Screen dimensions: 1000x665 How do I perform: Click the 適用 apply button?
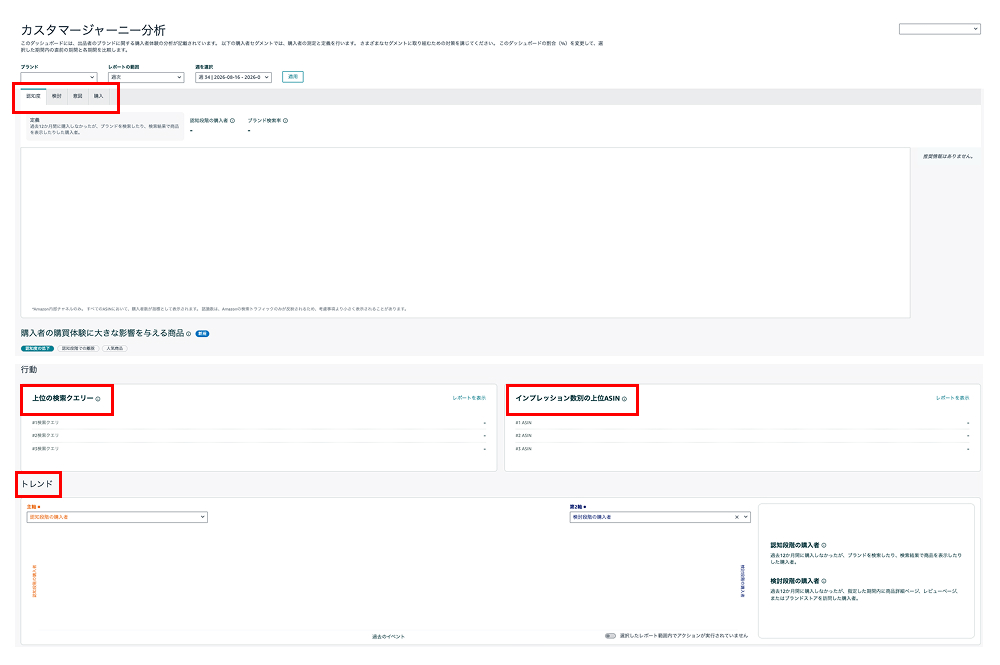click(293, 77)
